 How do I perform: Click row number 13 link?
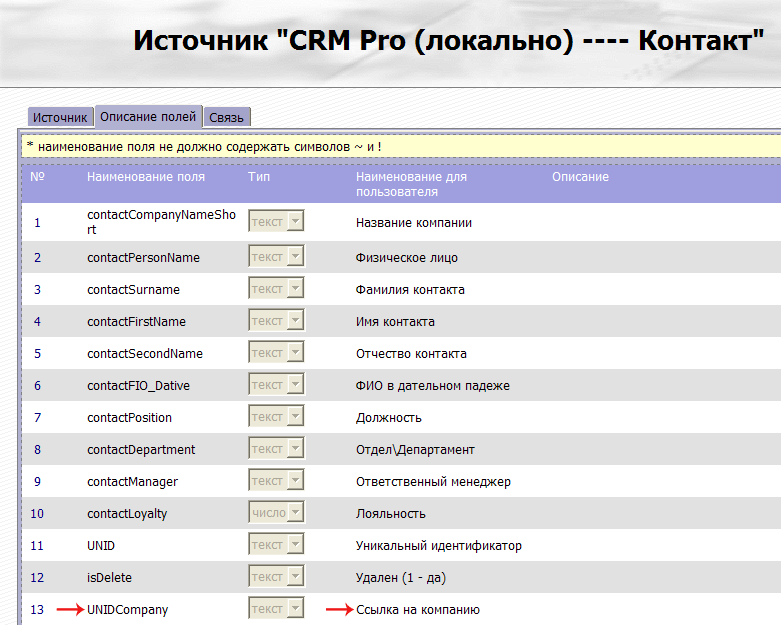(x=37, y=610)
